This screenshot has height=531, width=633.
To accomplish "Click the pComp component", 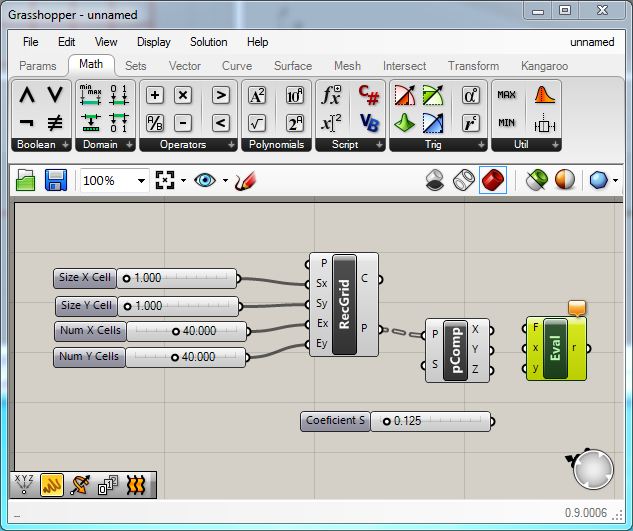I will pyautogui.click(x=455, y=350).
